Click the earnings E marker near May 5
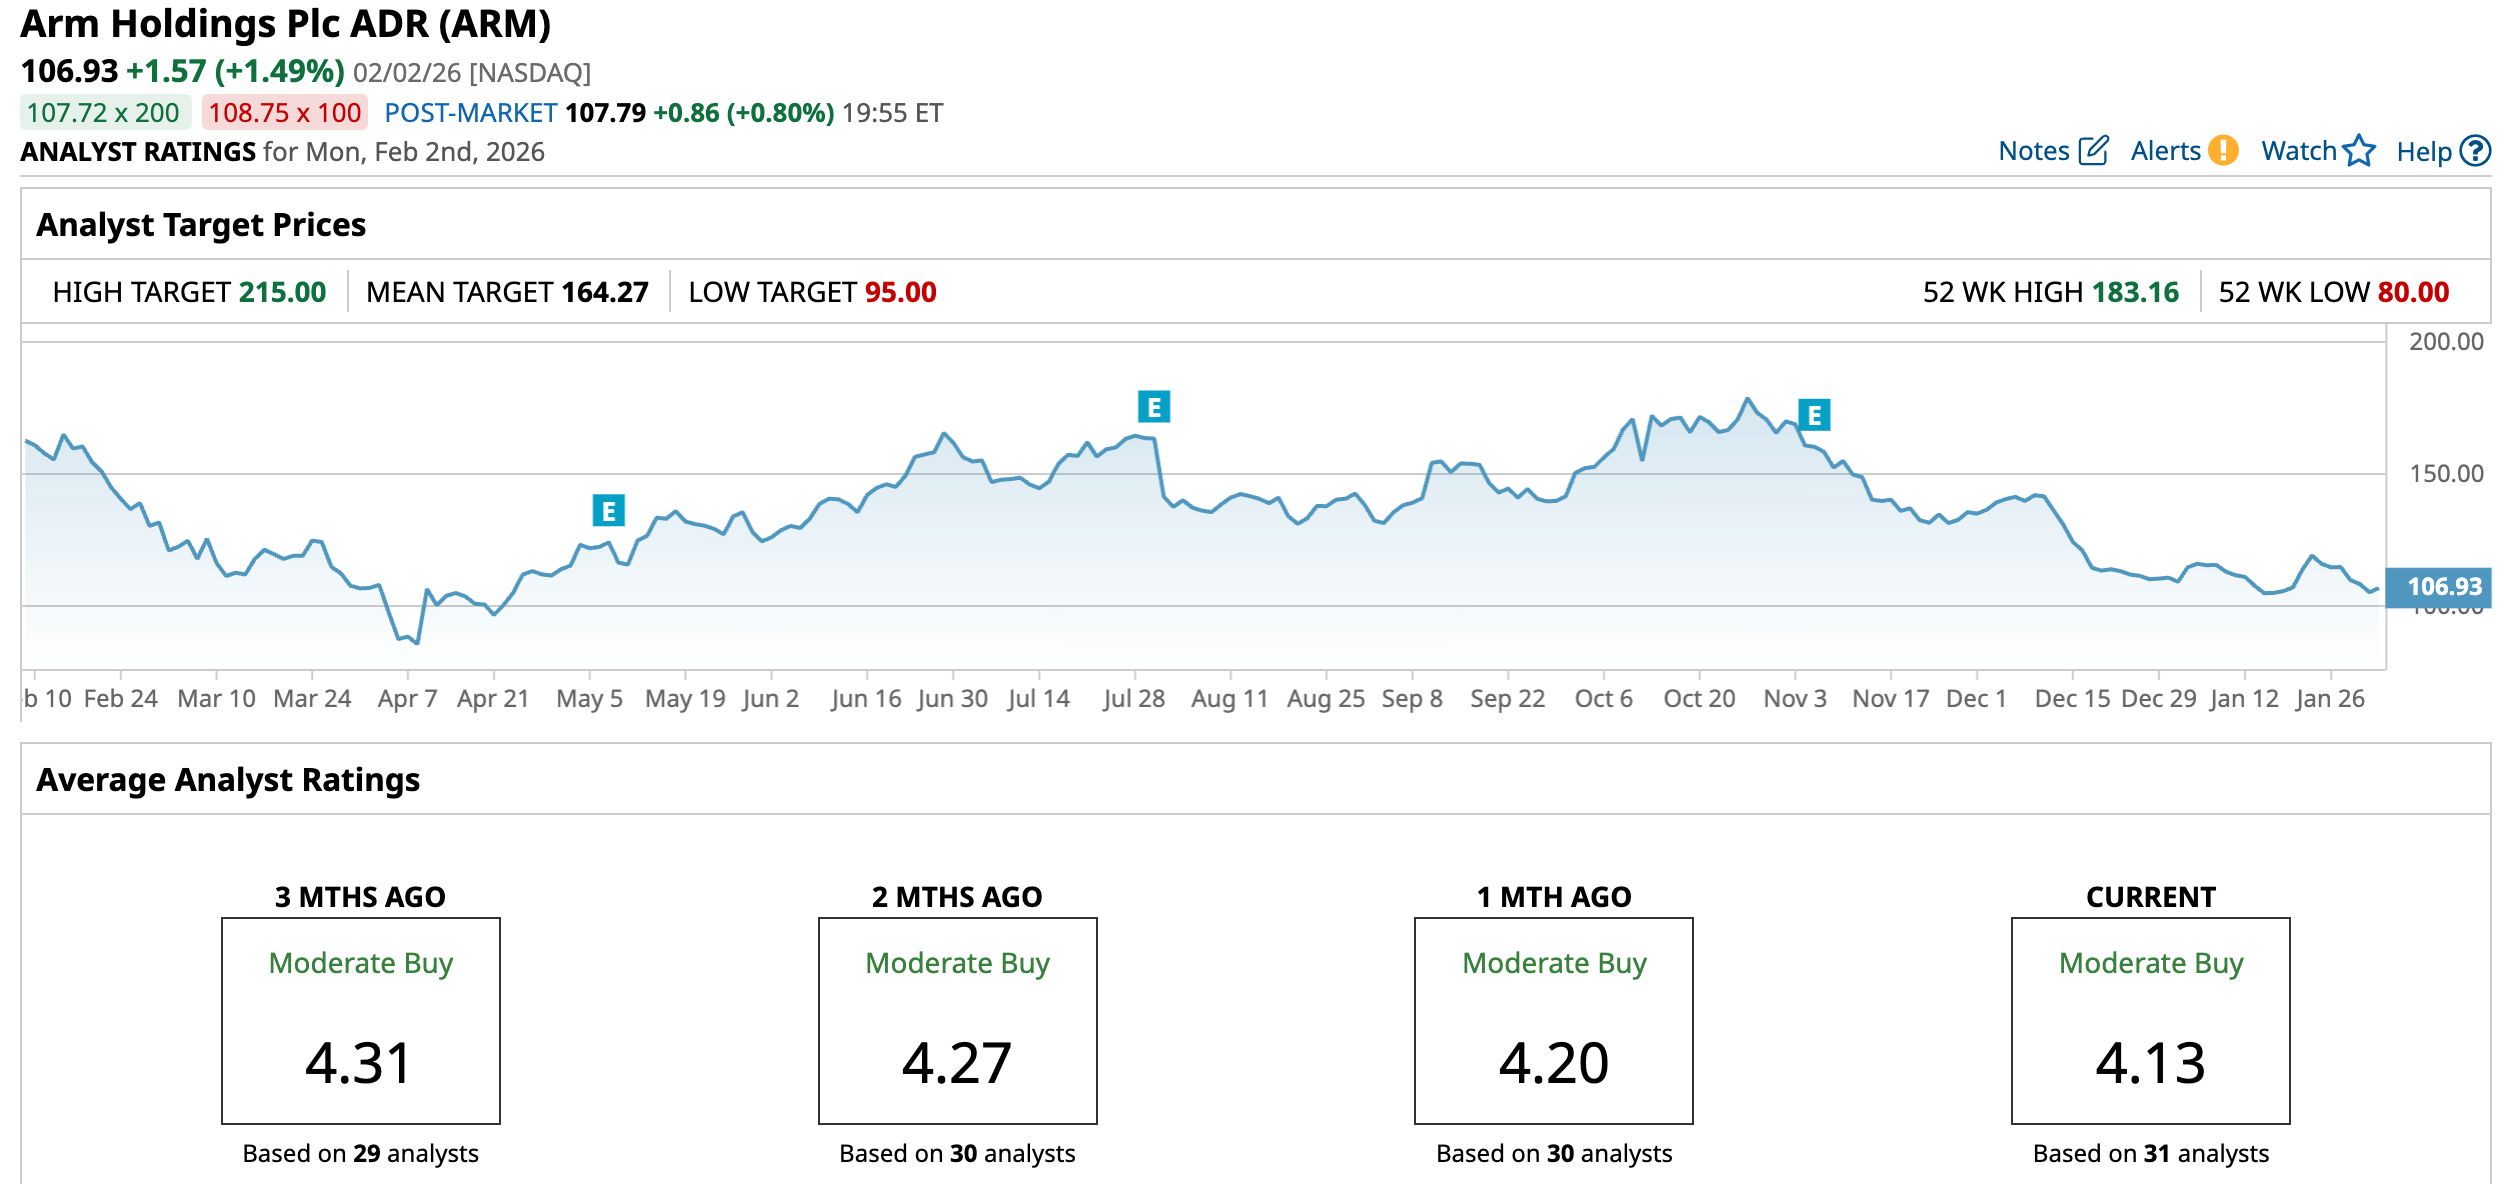The height and width of the screenshot is (1184, 2504). point(608,510)
